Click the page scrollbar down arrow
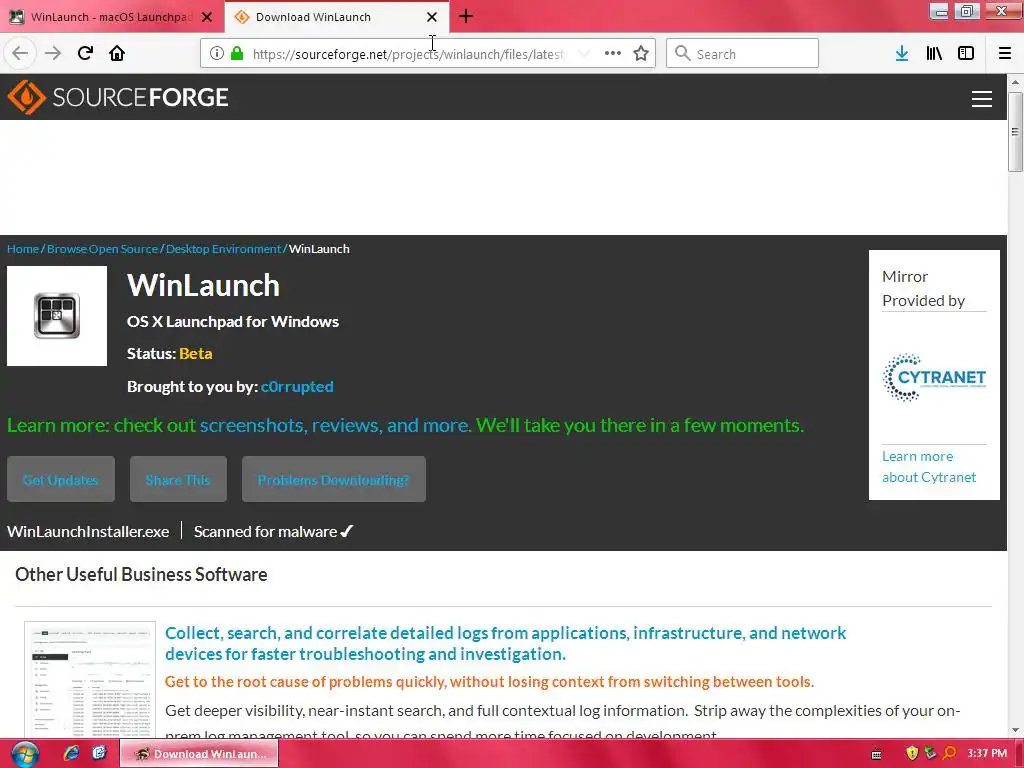 tap(1015, 730)
